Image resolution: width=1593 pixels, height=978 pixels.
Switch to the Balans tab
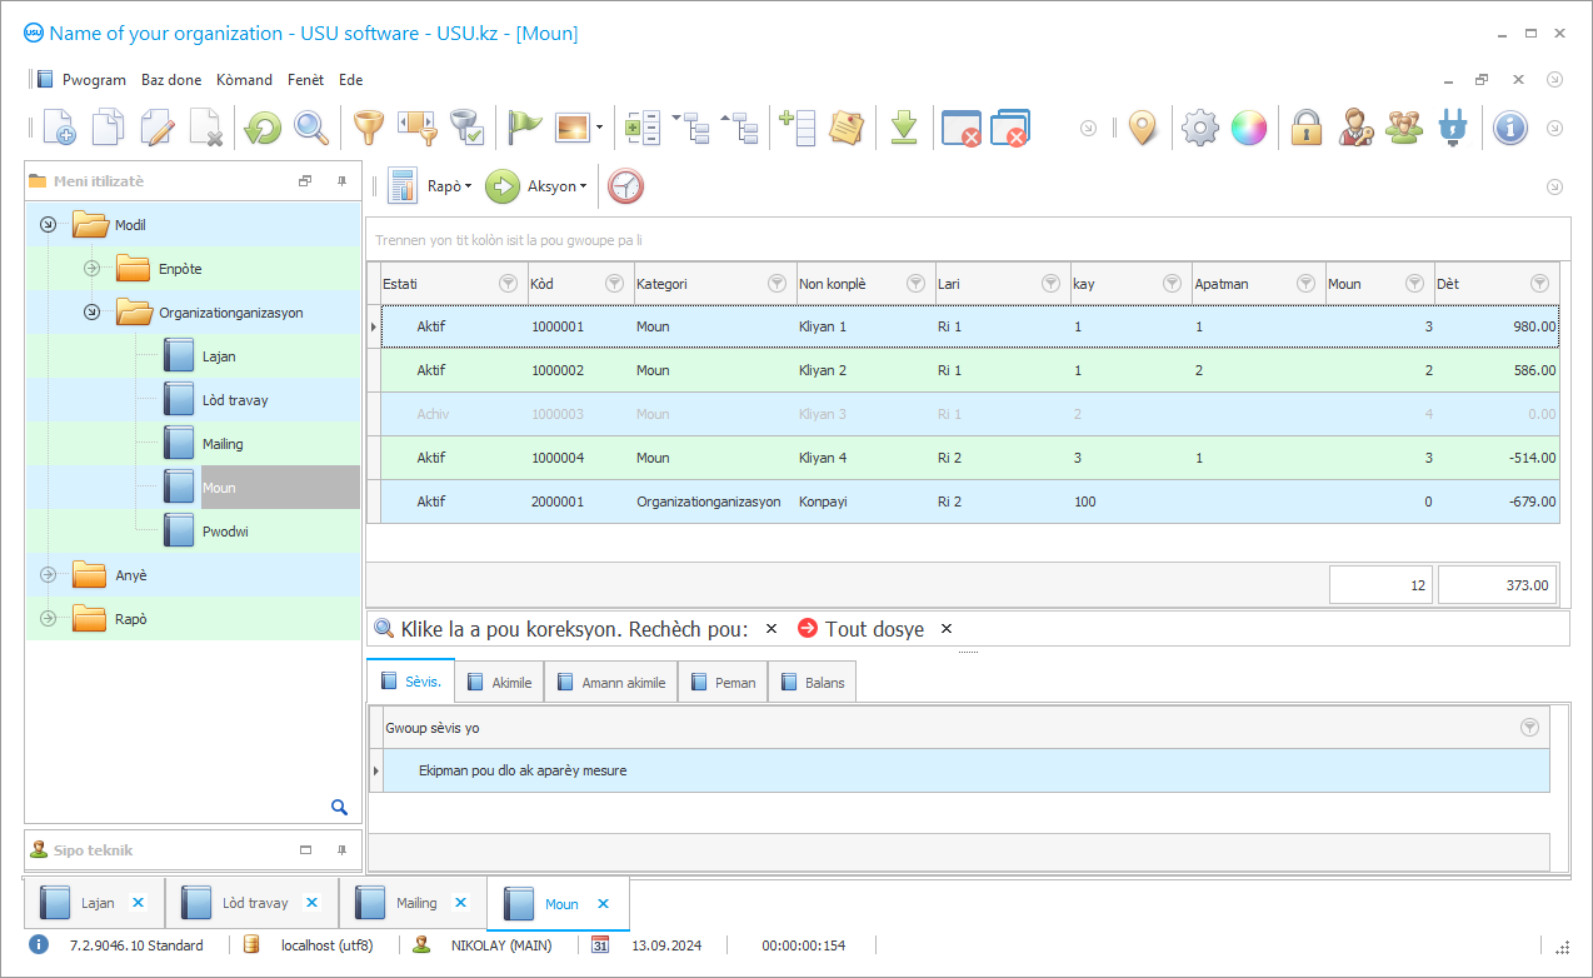pyautogui.click(x=812, y=683)
